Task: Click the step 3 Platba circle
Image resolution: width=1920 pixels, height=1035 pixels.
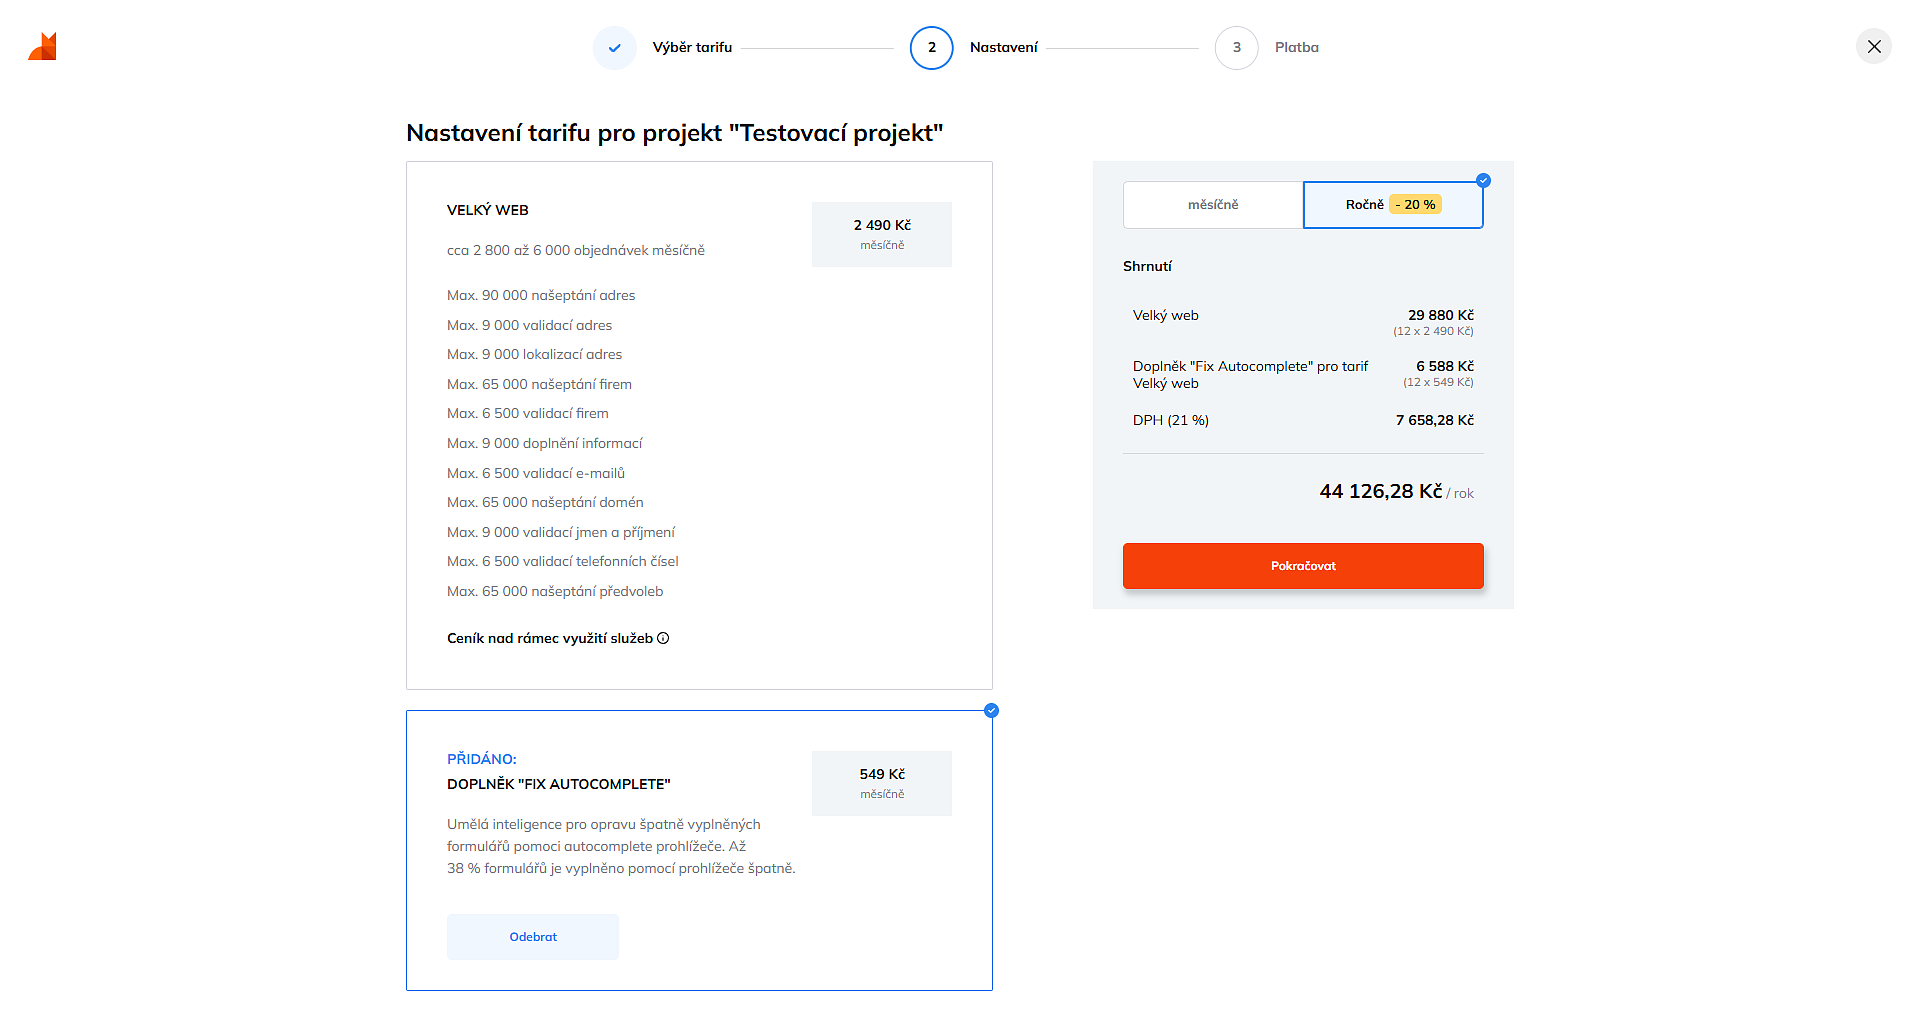Action: coord(1236,47)
